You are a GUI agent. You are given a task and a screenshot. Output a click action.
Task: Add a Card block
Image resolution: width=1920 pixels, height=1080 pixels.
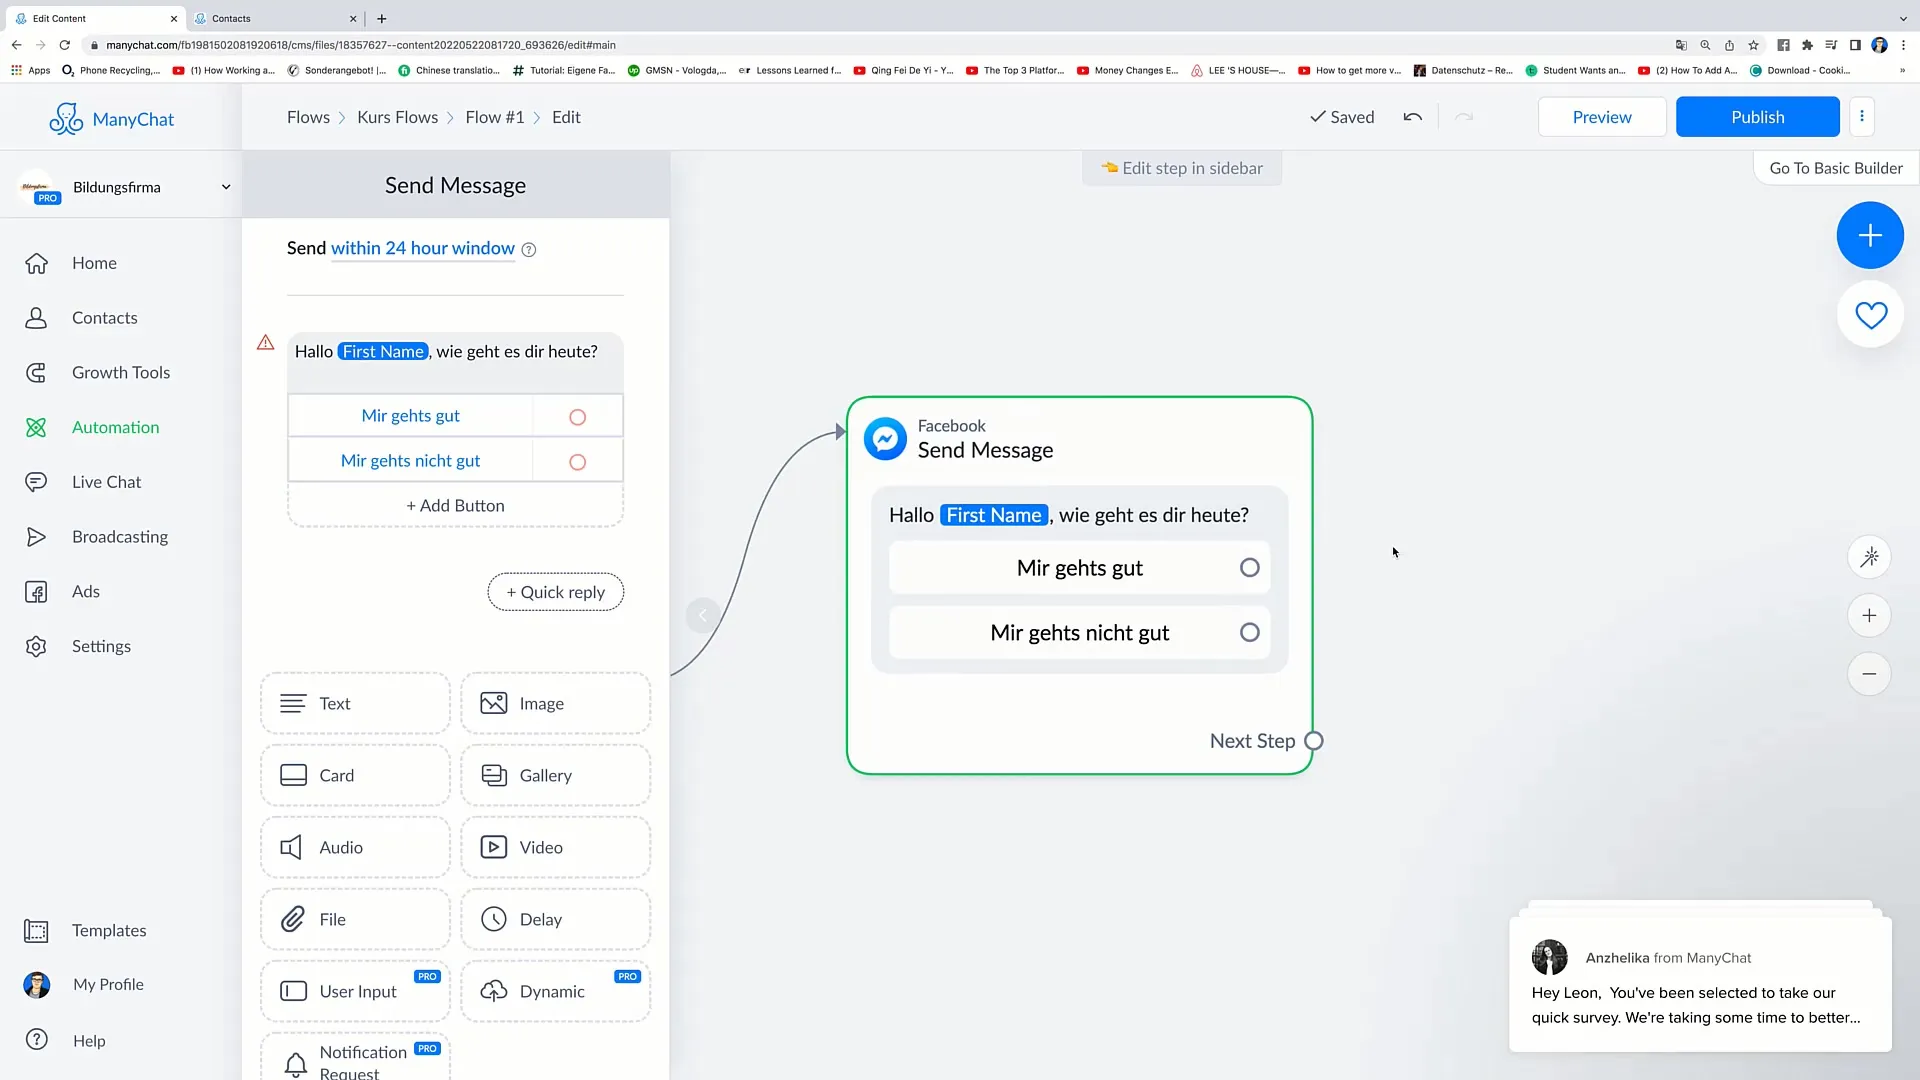pos(355,776)
